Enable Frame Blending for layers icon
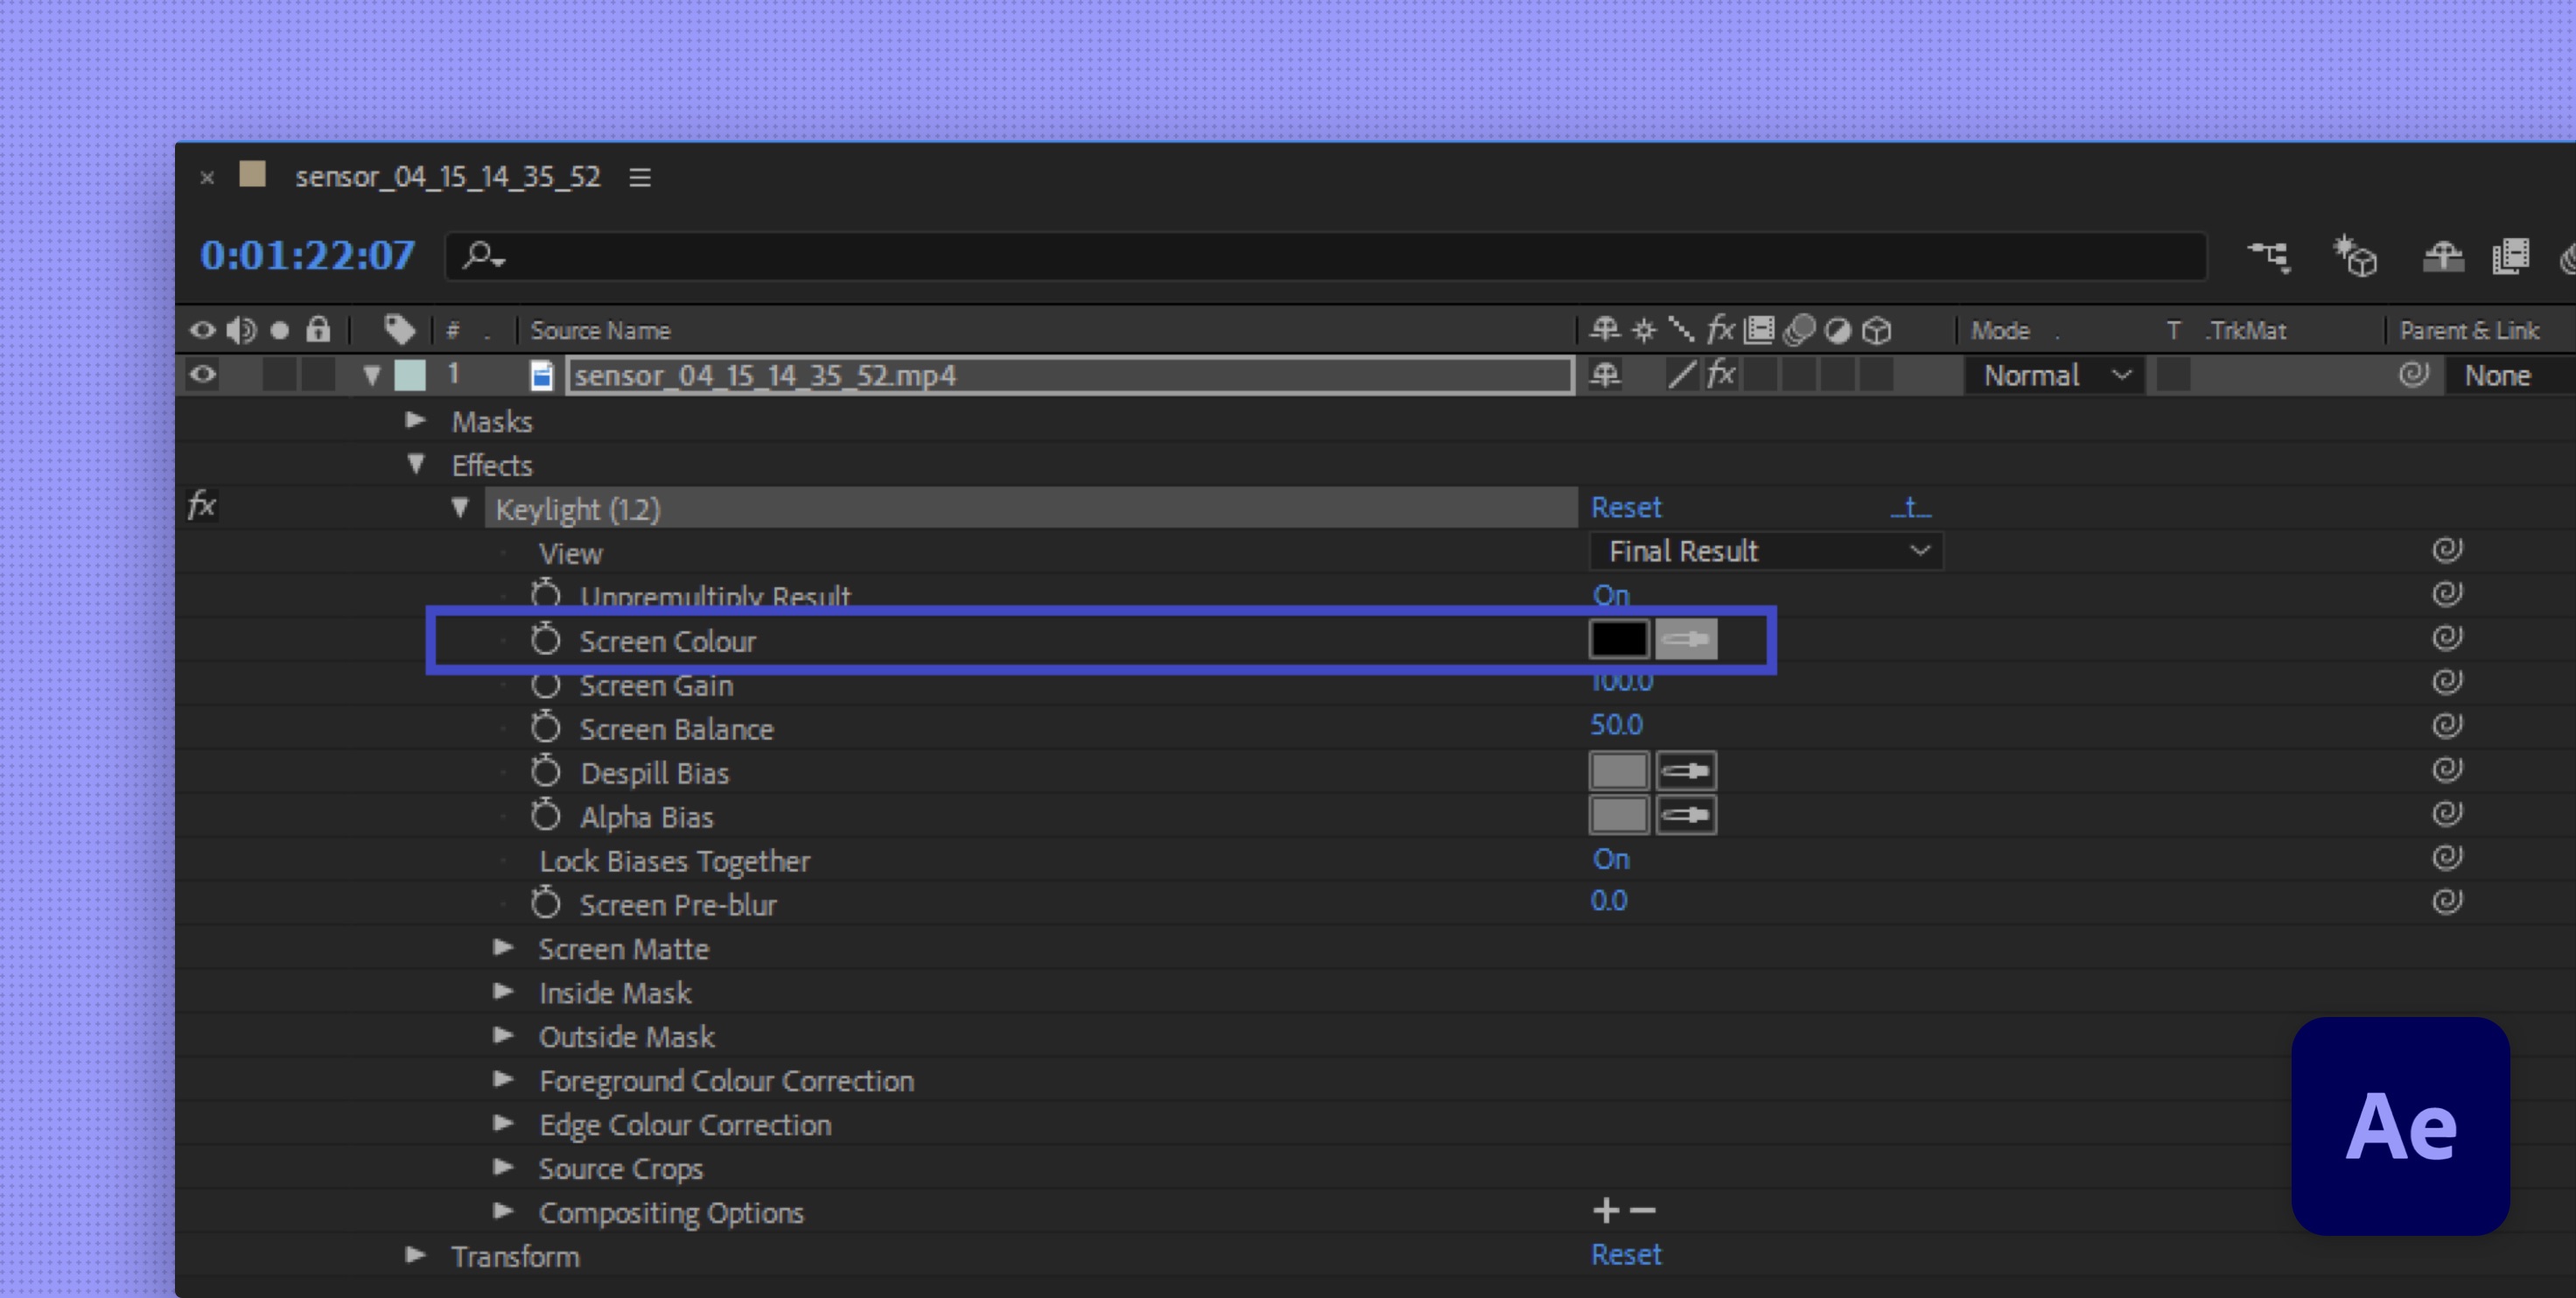The width and height of the screenshot is (2576, 1298). pos(2510,257)
